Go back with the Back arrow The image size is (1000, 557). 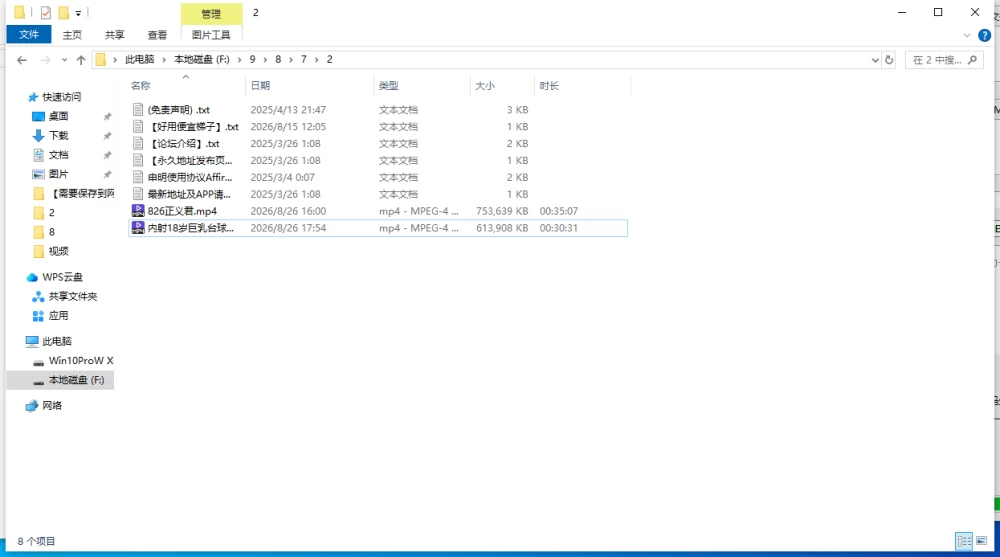[x=22, y=60]
